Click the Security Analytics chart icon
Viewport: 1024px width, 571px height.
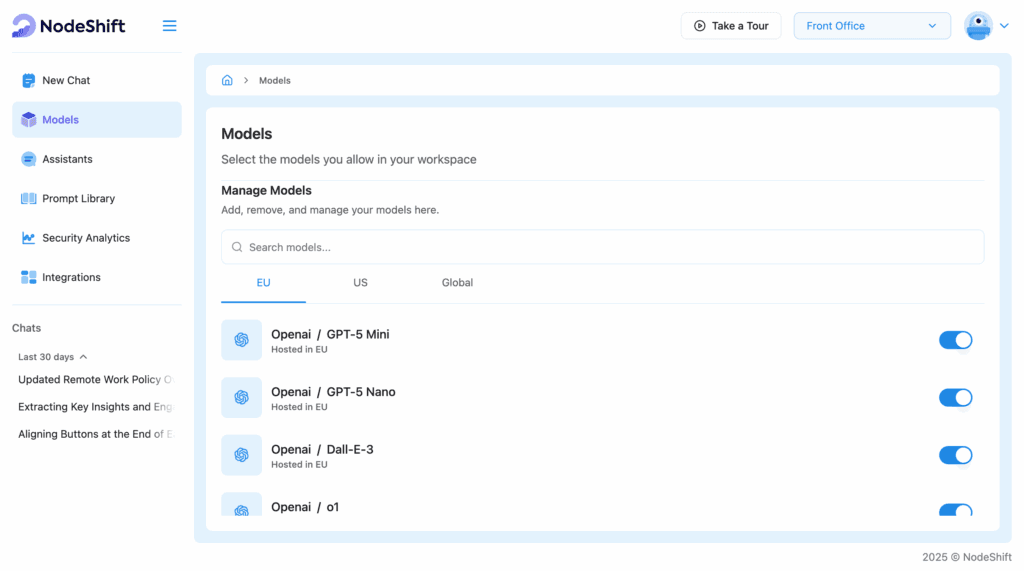29,238
